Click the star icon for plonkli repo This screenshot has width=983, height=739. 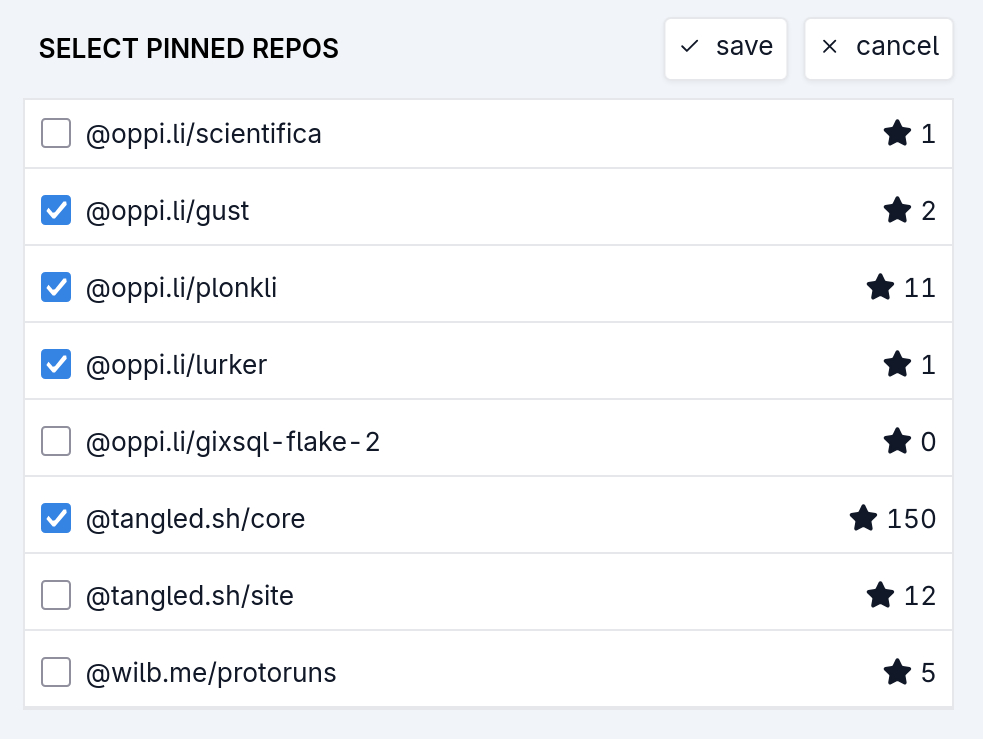coord(880,288)
